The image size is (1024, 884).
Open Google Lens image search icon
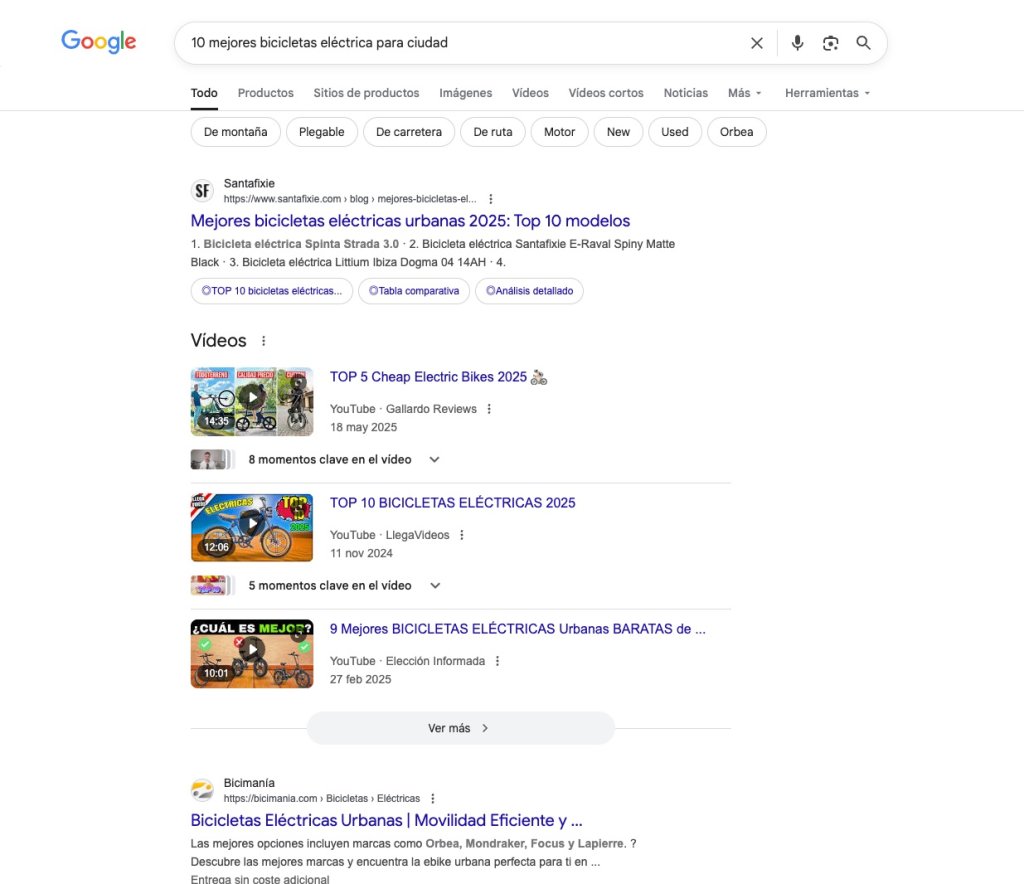point(830,43)
